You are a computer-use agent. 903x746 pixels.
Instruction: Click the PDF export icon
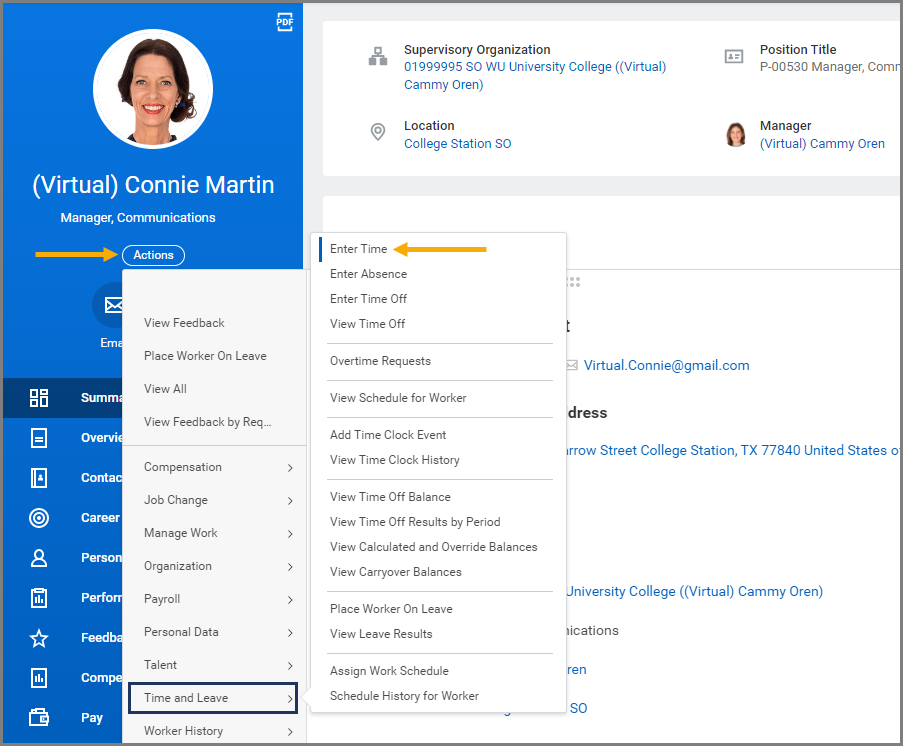(285, 22)
